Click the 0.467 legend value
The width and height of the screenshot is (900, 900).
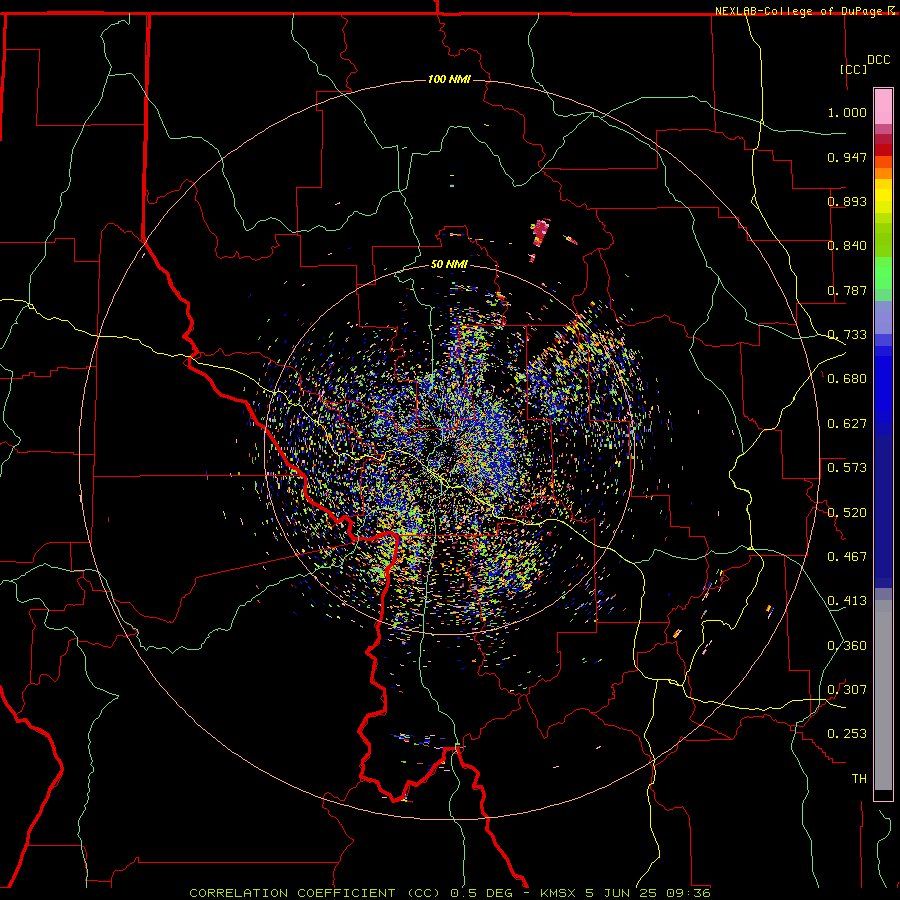847,557
